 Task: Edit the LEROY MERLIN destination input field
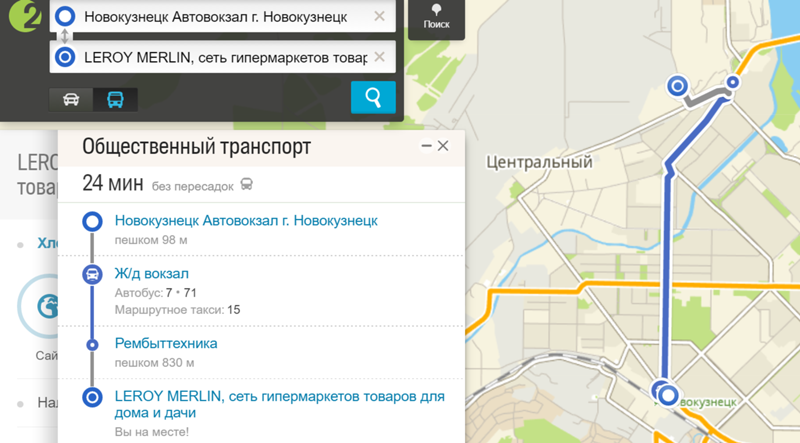pos(222,57)
